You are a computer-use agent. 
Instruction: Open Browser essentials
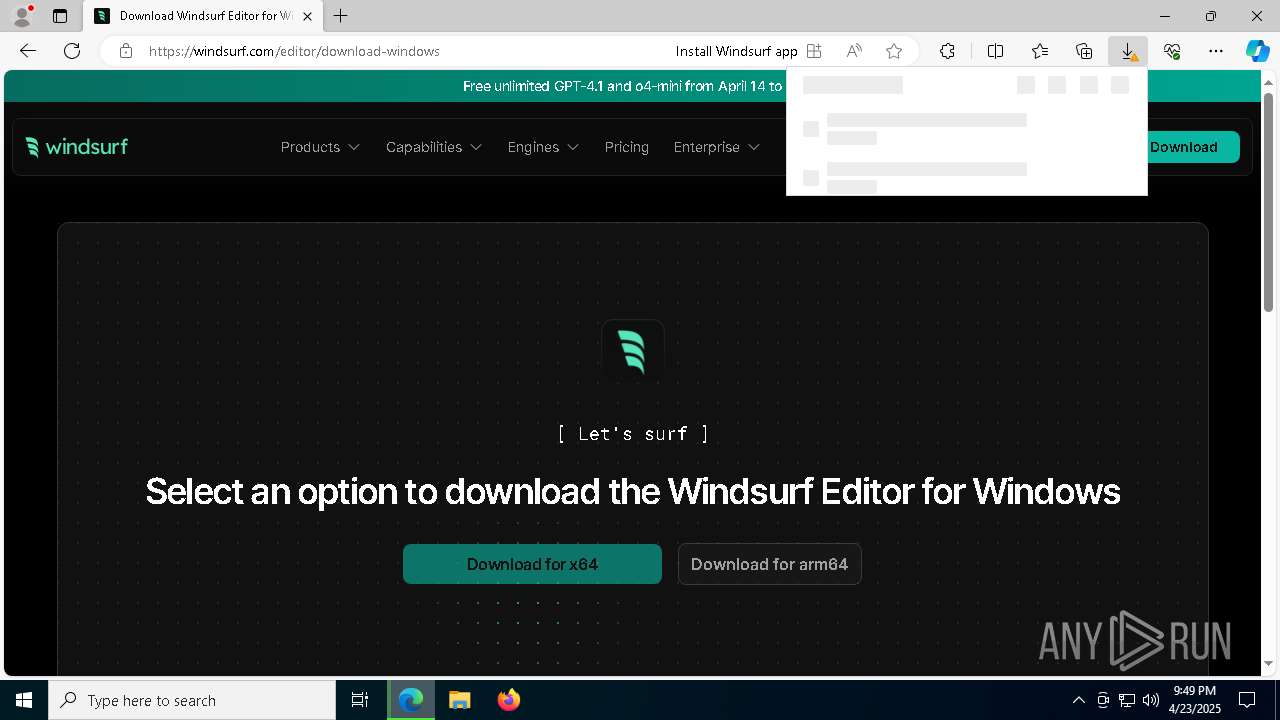pos(1172,51)
